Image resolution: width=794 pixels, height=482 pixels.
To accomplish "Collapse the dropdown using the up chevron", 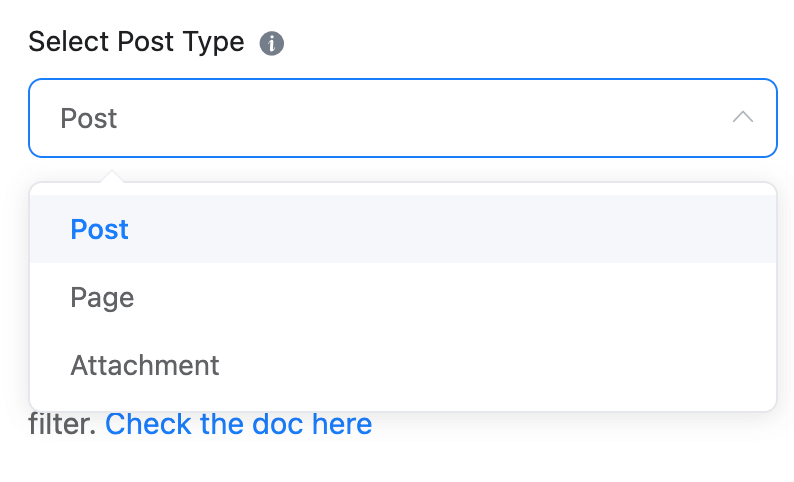I will click(x=742, y=118).
